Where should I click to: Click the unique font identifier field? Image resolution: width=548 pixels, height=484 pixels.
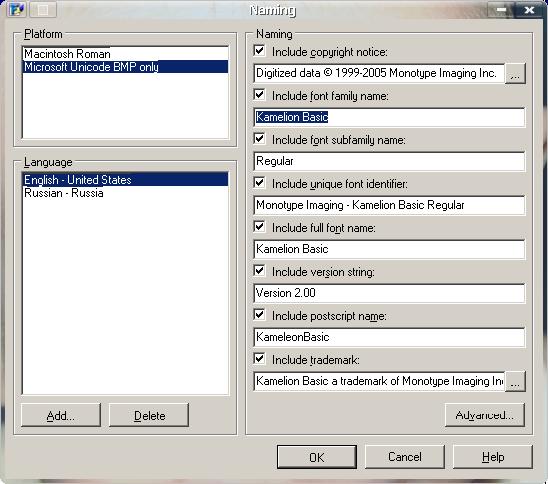[389, 205]
